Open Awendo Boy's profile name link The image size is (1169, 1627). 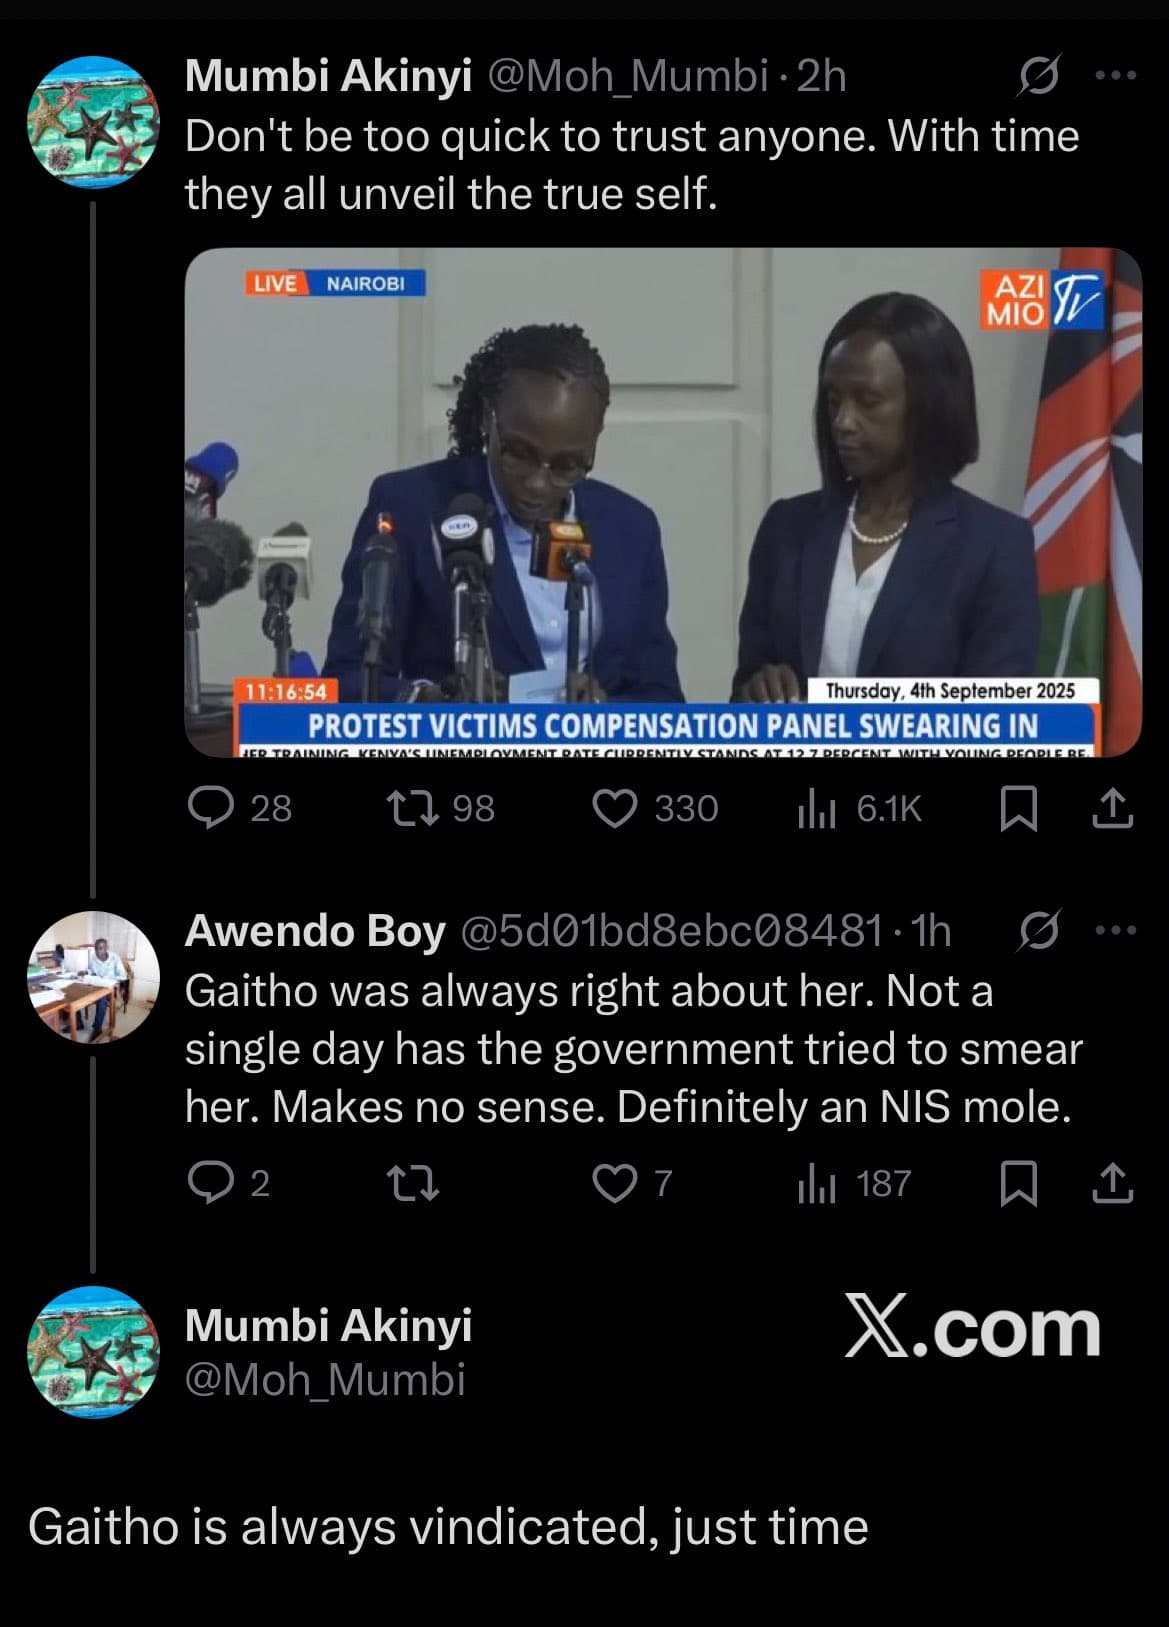pyautogui.click(x=315, y=931)
